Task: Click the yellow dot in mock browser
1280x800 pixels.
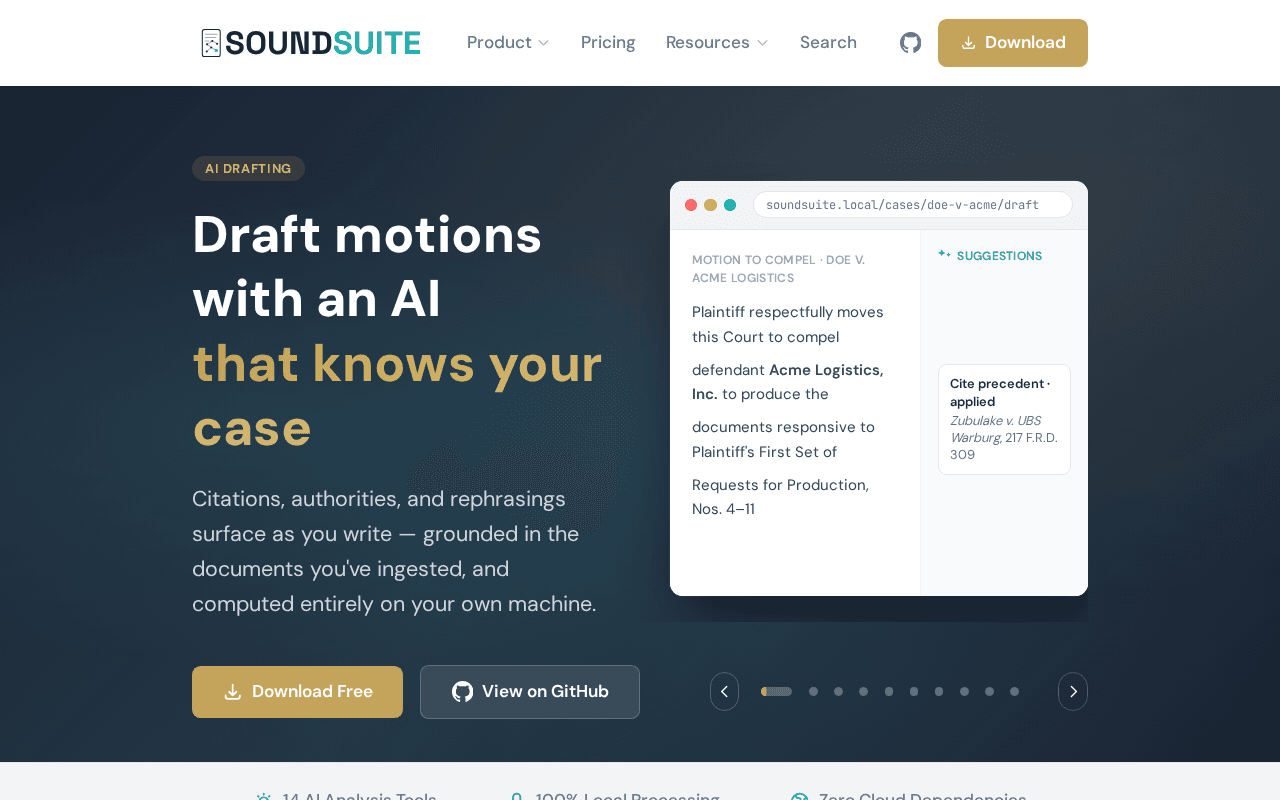Action: coord(710,205)
